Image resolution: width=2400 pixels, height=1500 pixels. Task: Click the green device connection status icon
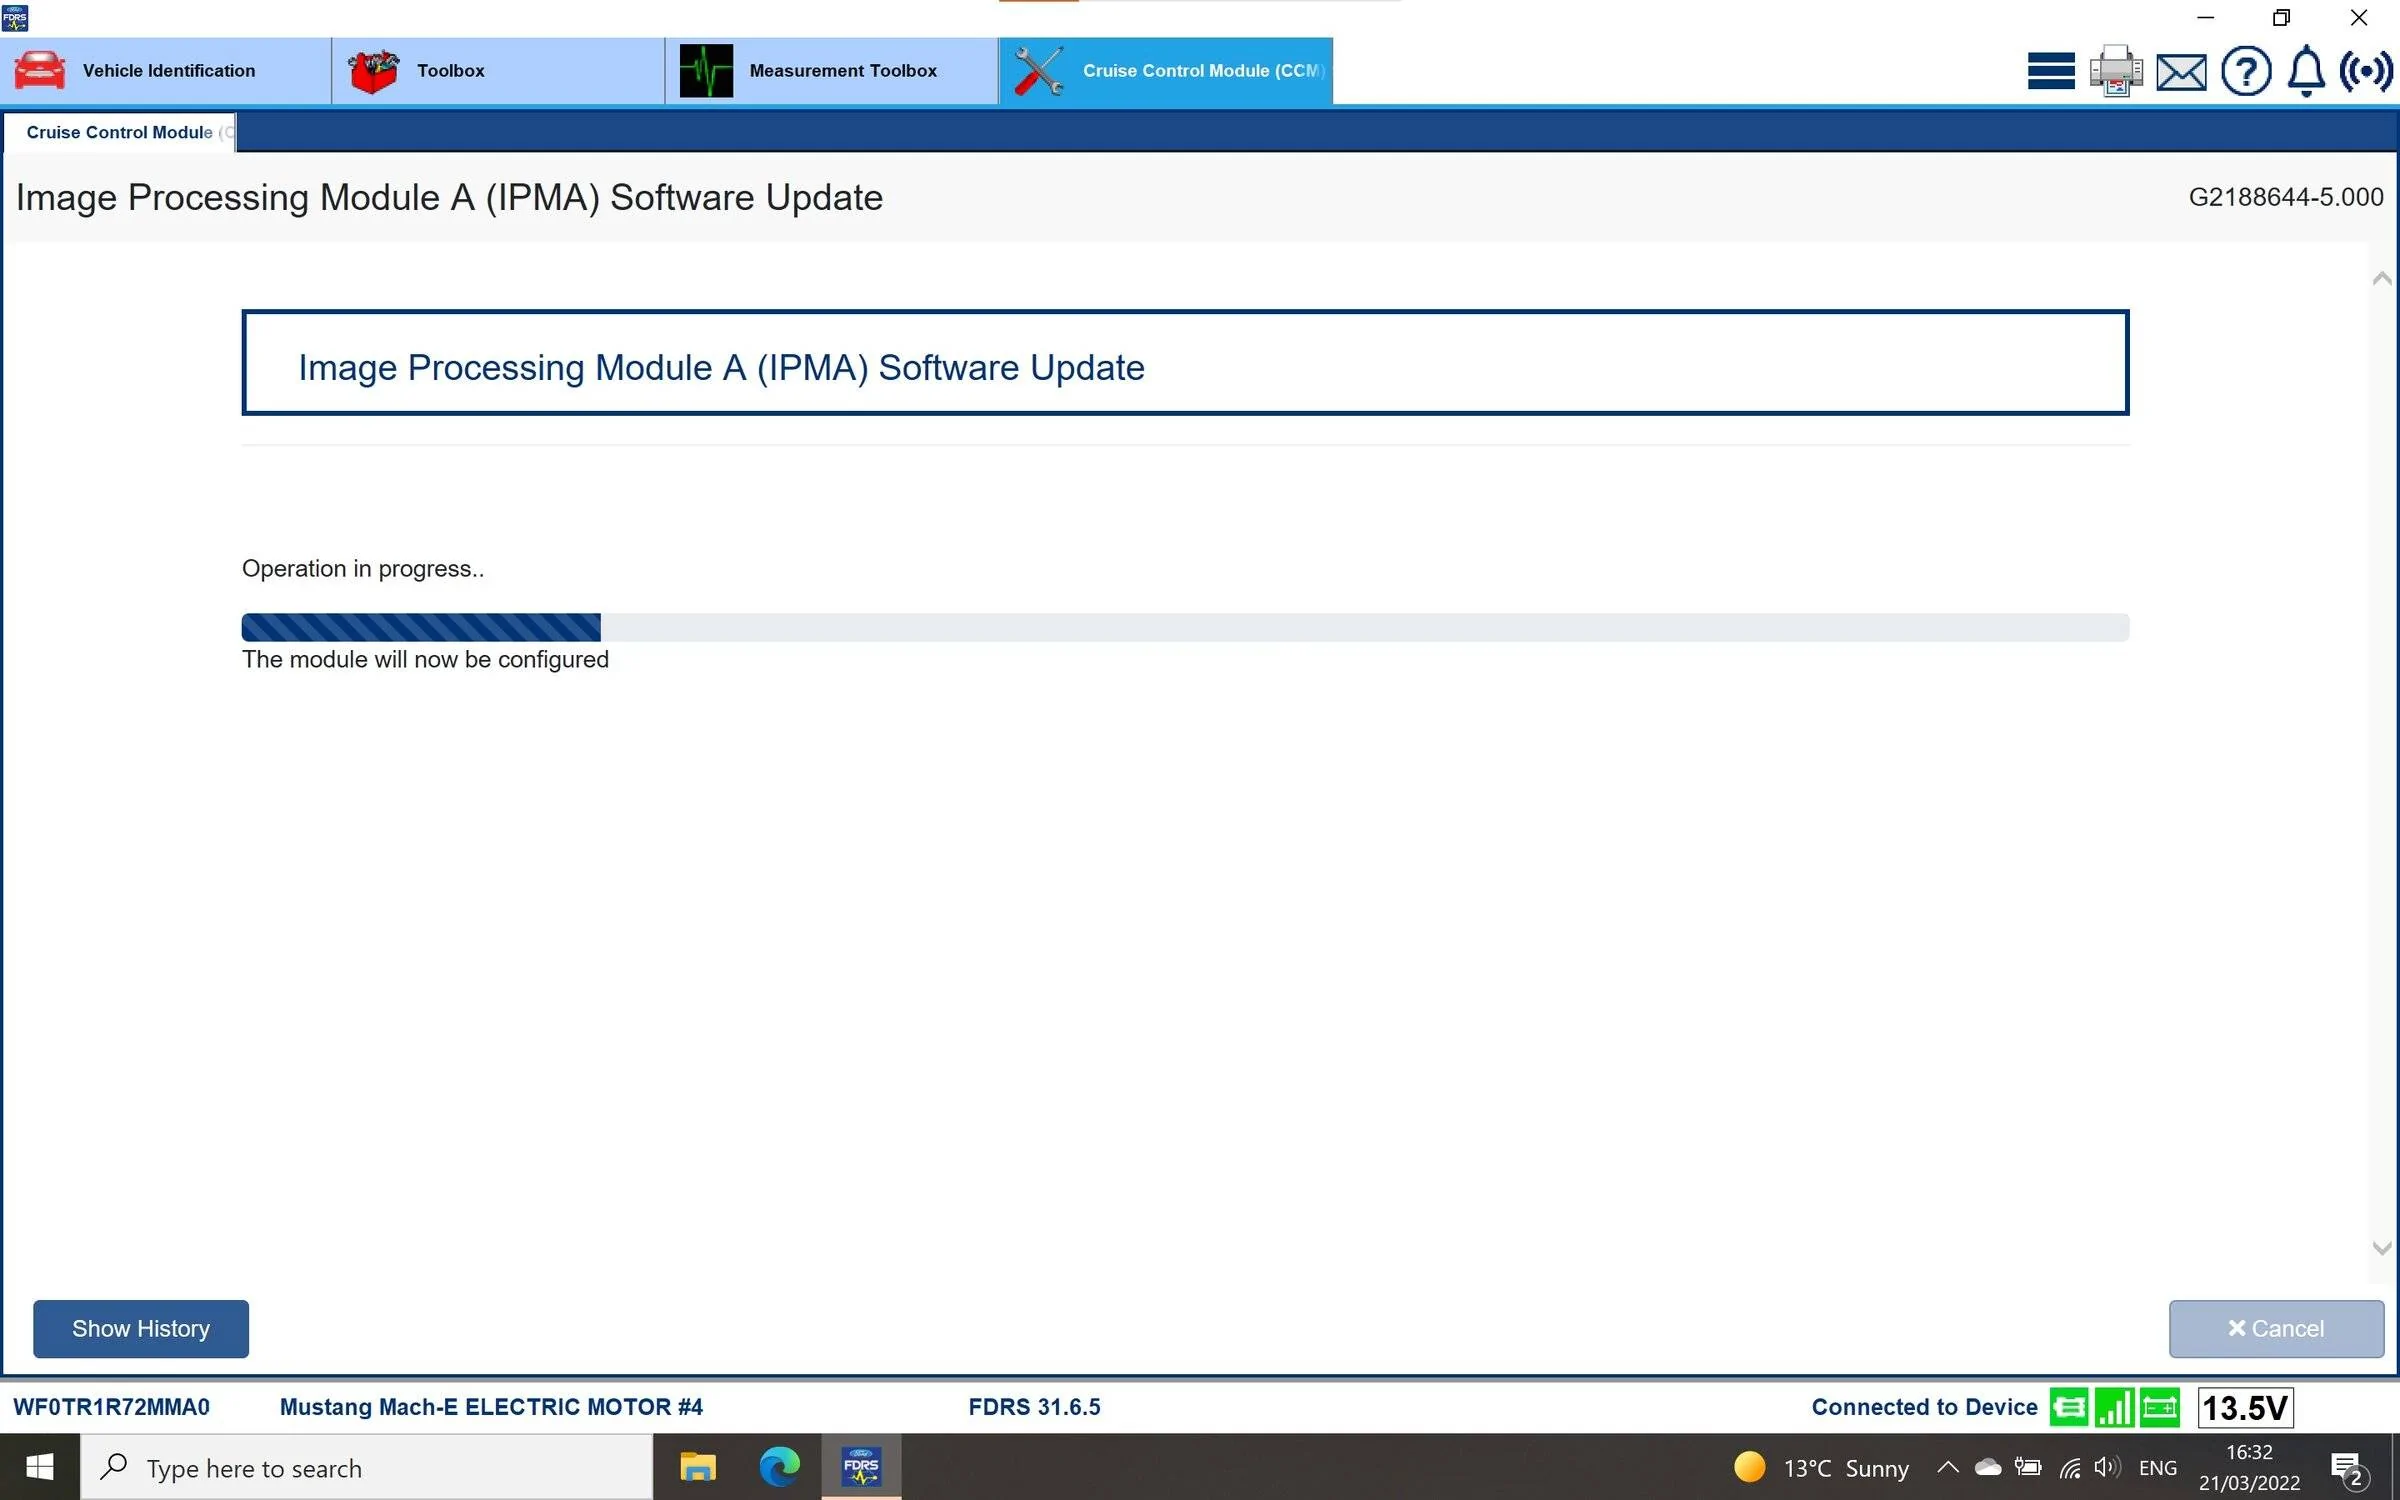point(2068,1408)
